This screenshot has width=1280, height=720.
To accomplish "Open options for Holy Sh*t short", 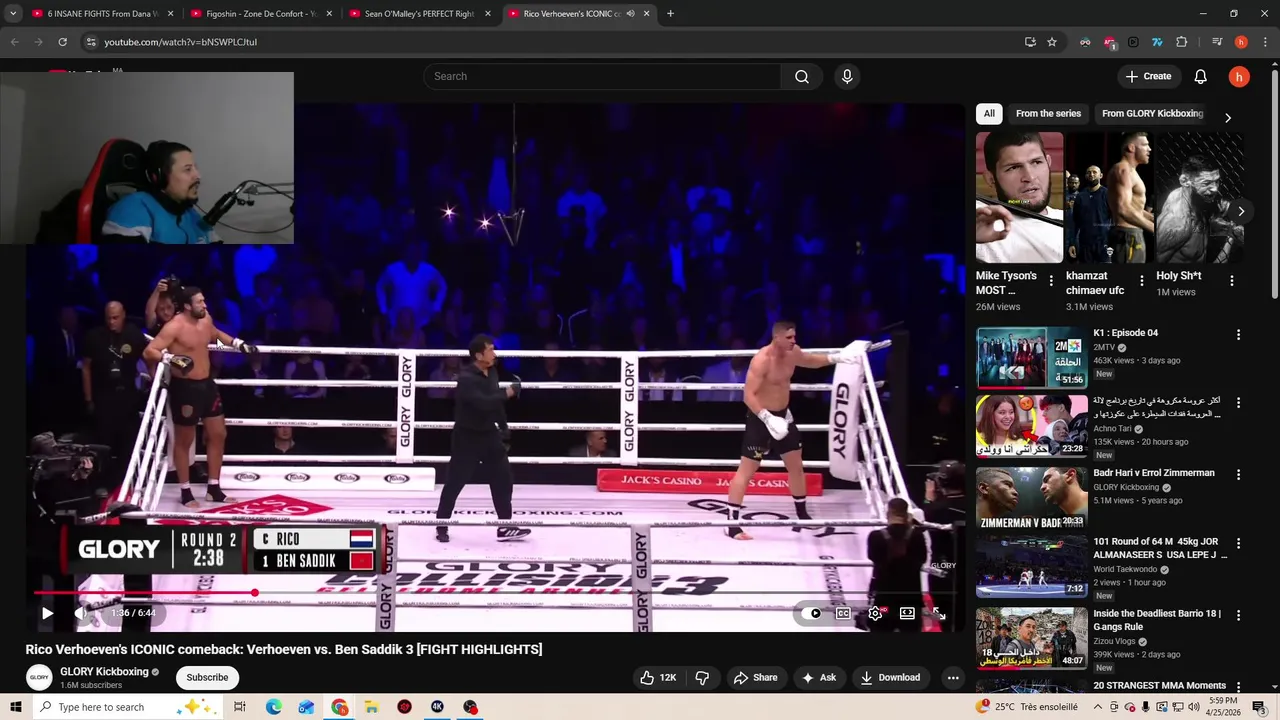I will point(1232,281).
